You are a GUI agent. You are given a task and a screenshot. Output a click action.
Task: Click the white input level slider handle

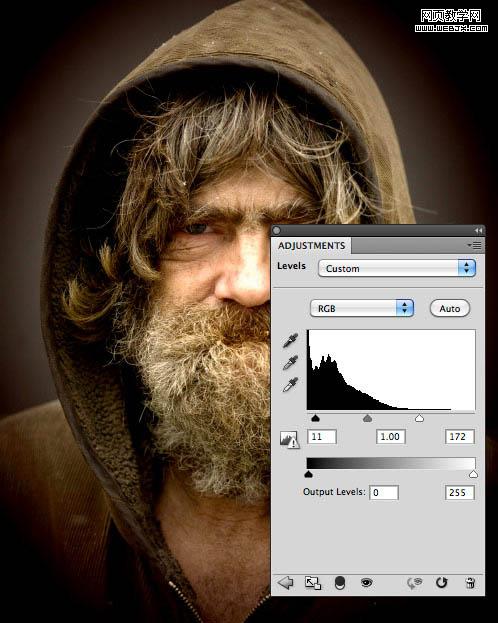(419, 418)
